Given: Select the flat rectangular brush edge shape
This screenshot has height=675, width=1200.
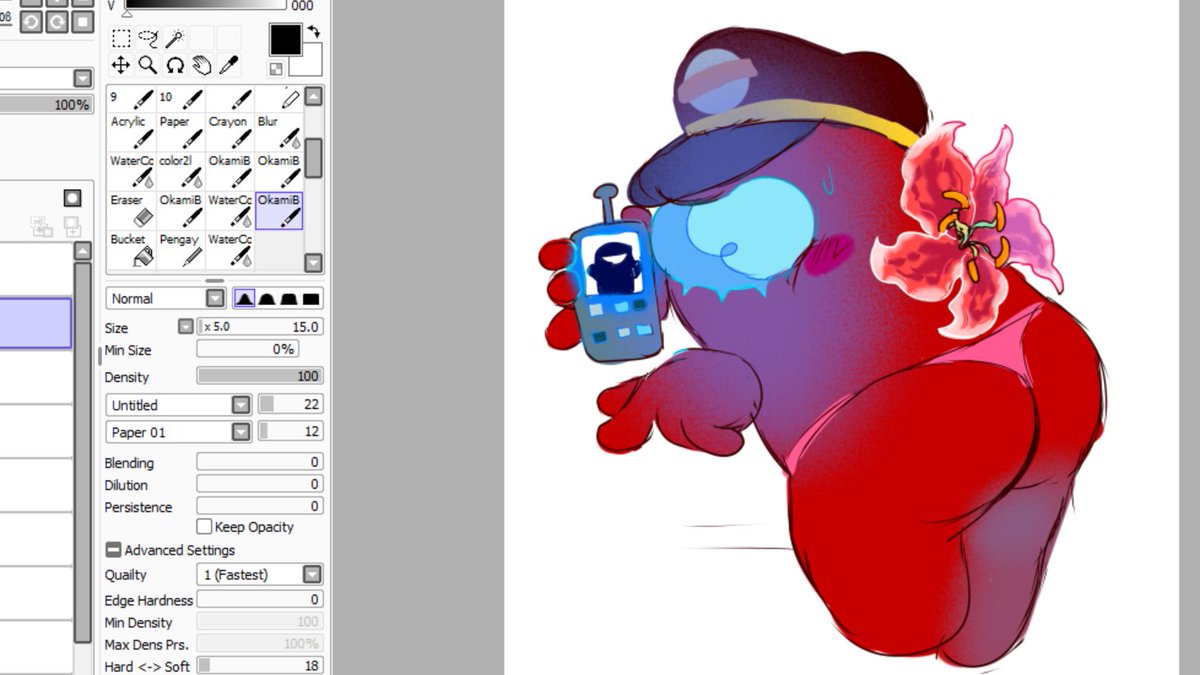Looking at the screenshot, I should (x=311, y=298).
